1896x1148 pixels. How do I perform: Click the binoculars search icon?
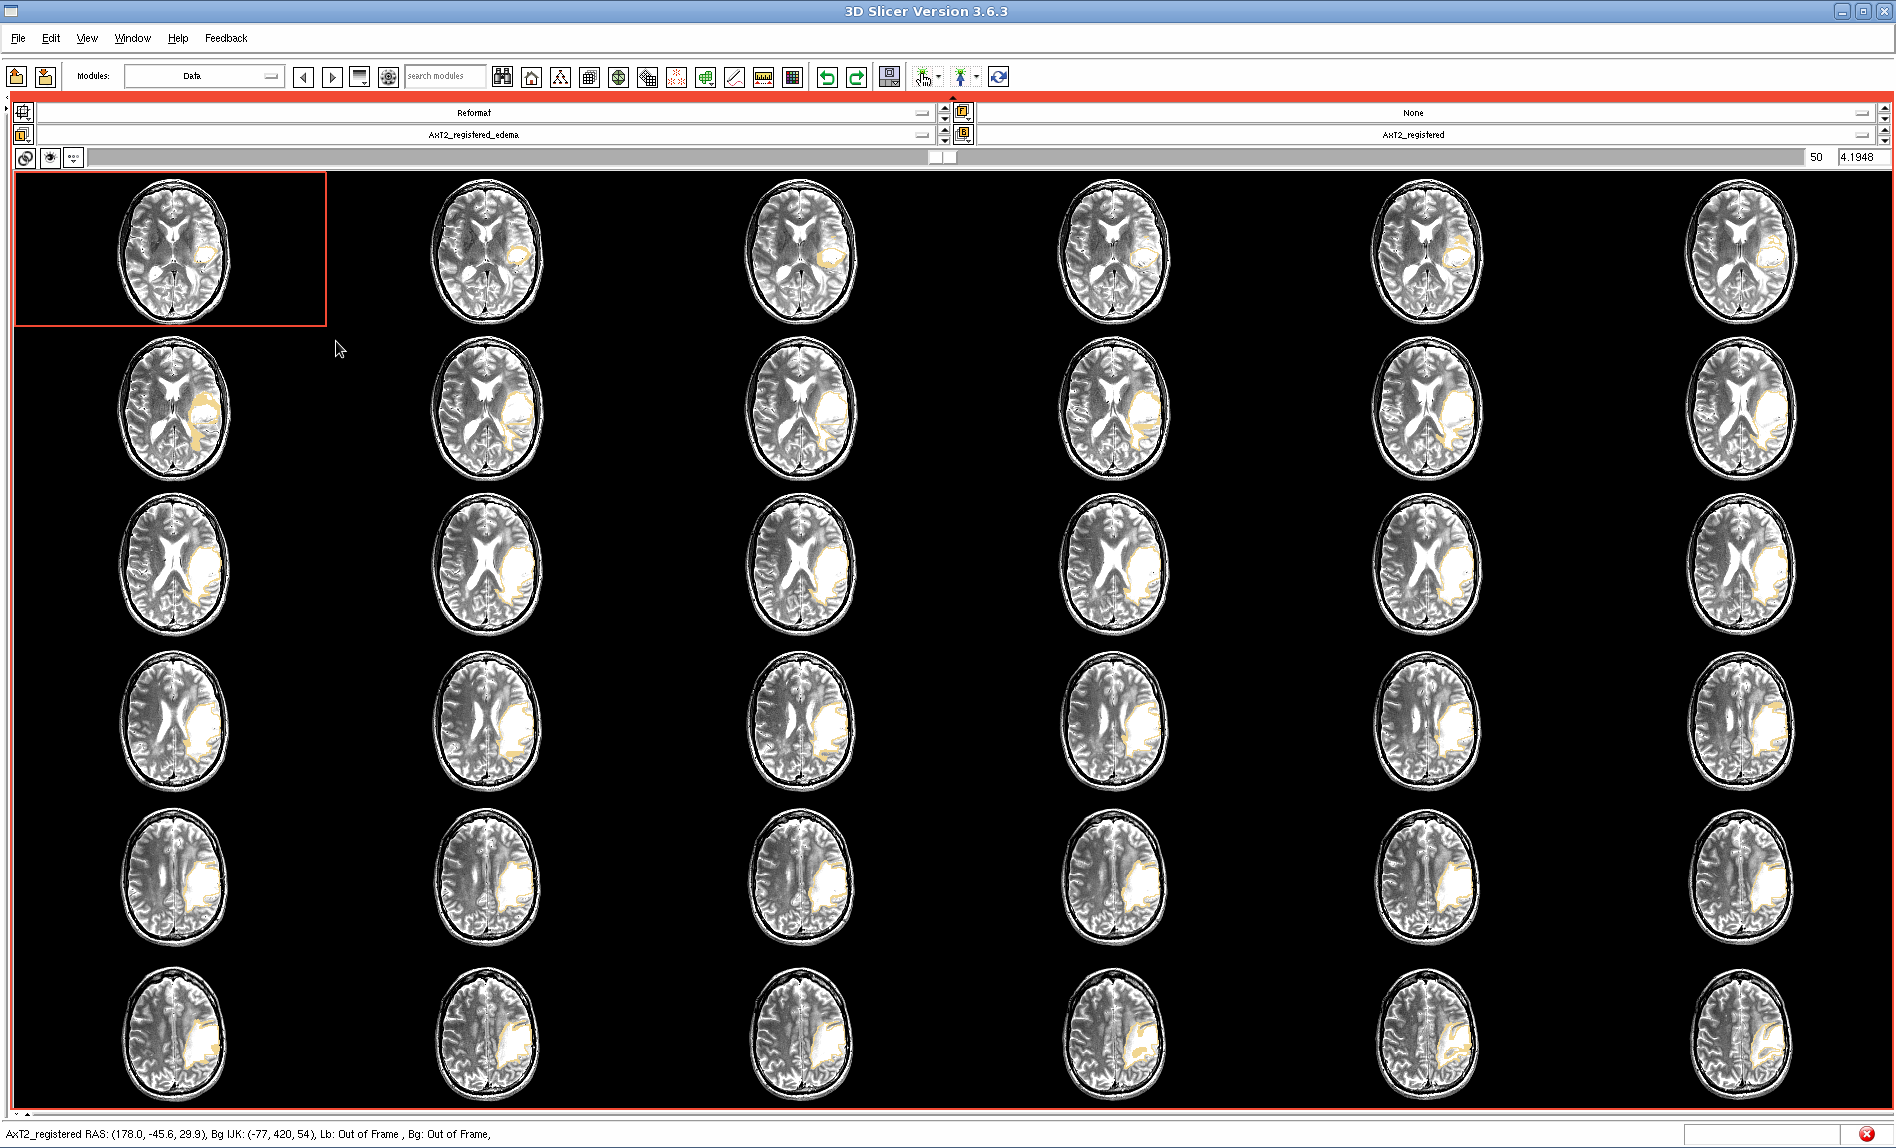coord(502,77)
